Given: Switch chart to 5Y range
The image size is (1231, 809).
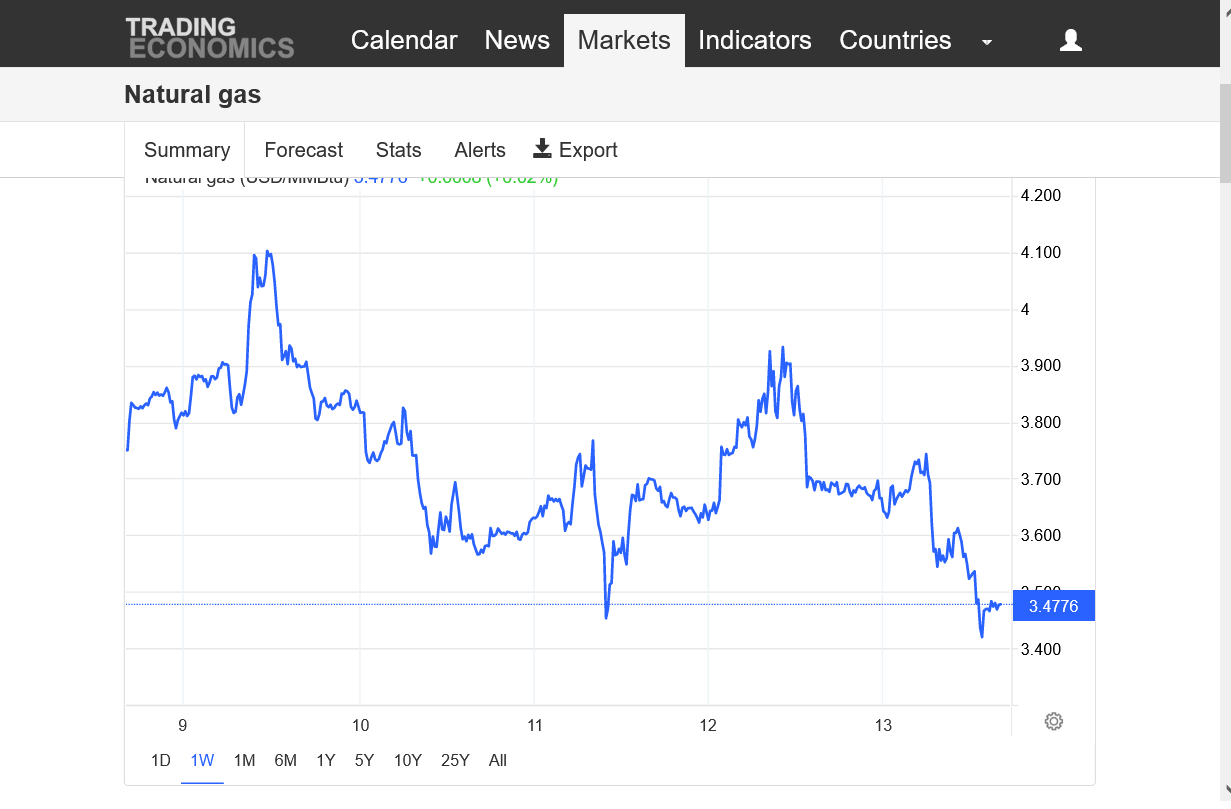Looking at the screenshot, I should point(364,760).
